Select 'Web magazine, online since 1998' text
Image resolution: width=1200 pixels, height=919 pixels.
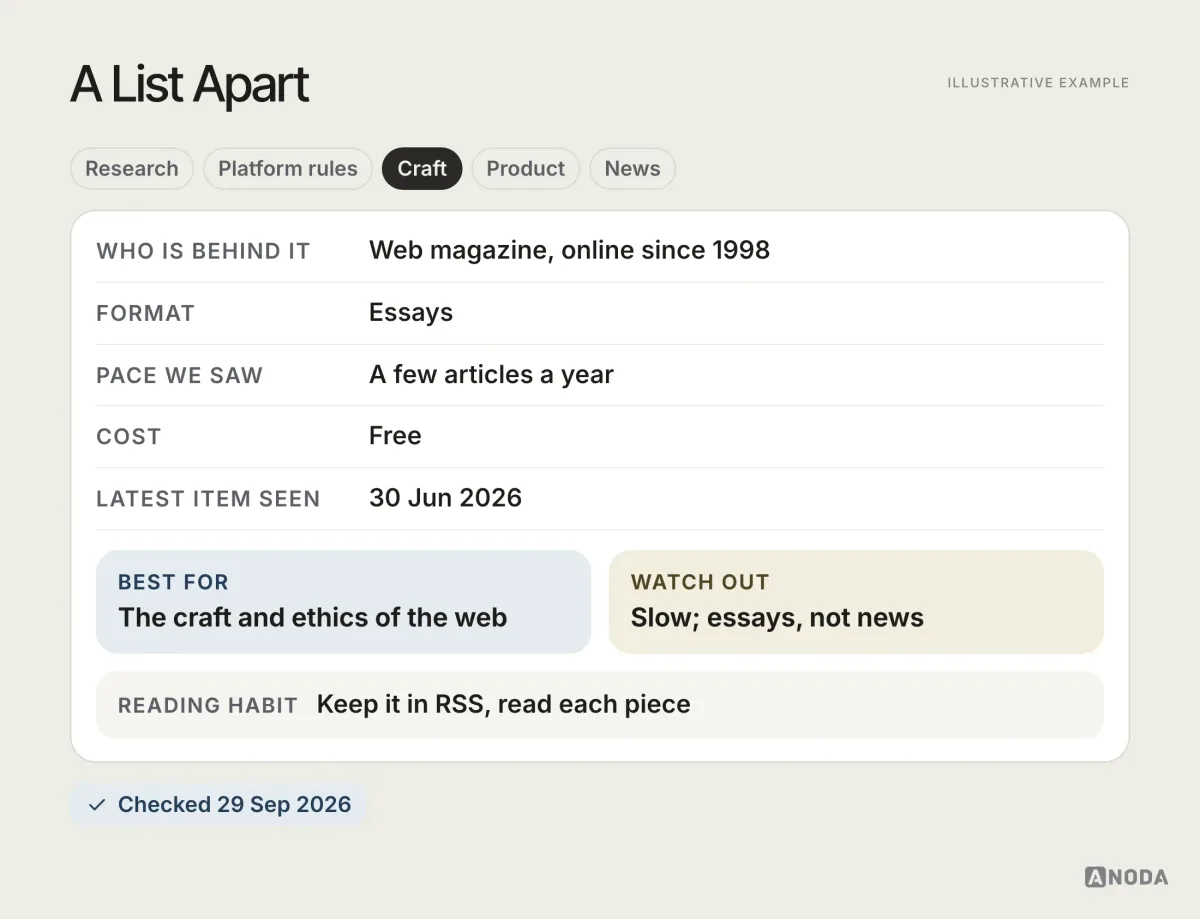569,250
